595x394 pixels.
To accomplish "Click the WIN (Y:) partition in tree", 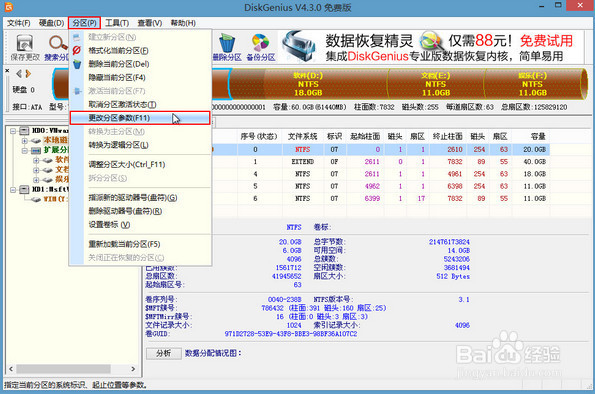I will (56, 199).
